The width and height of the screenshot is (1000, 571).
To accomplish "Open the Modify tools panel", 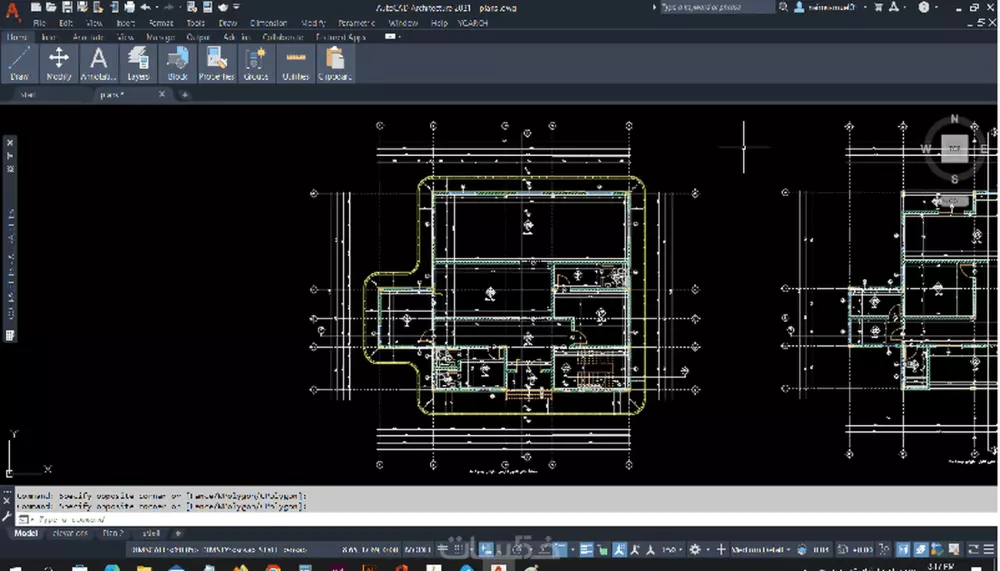I will [59, 62].
